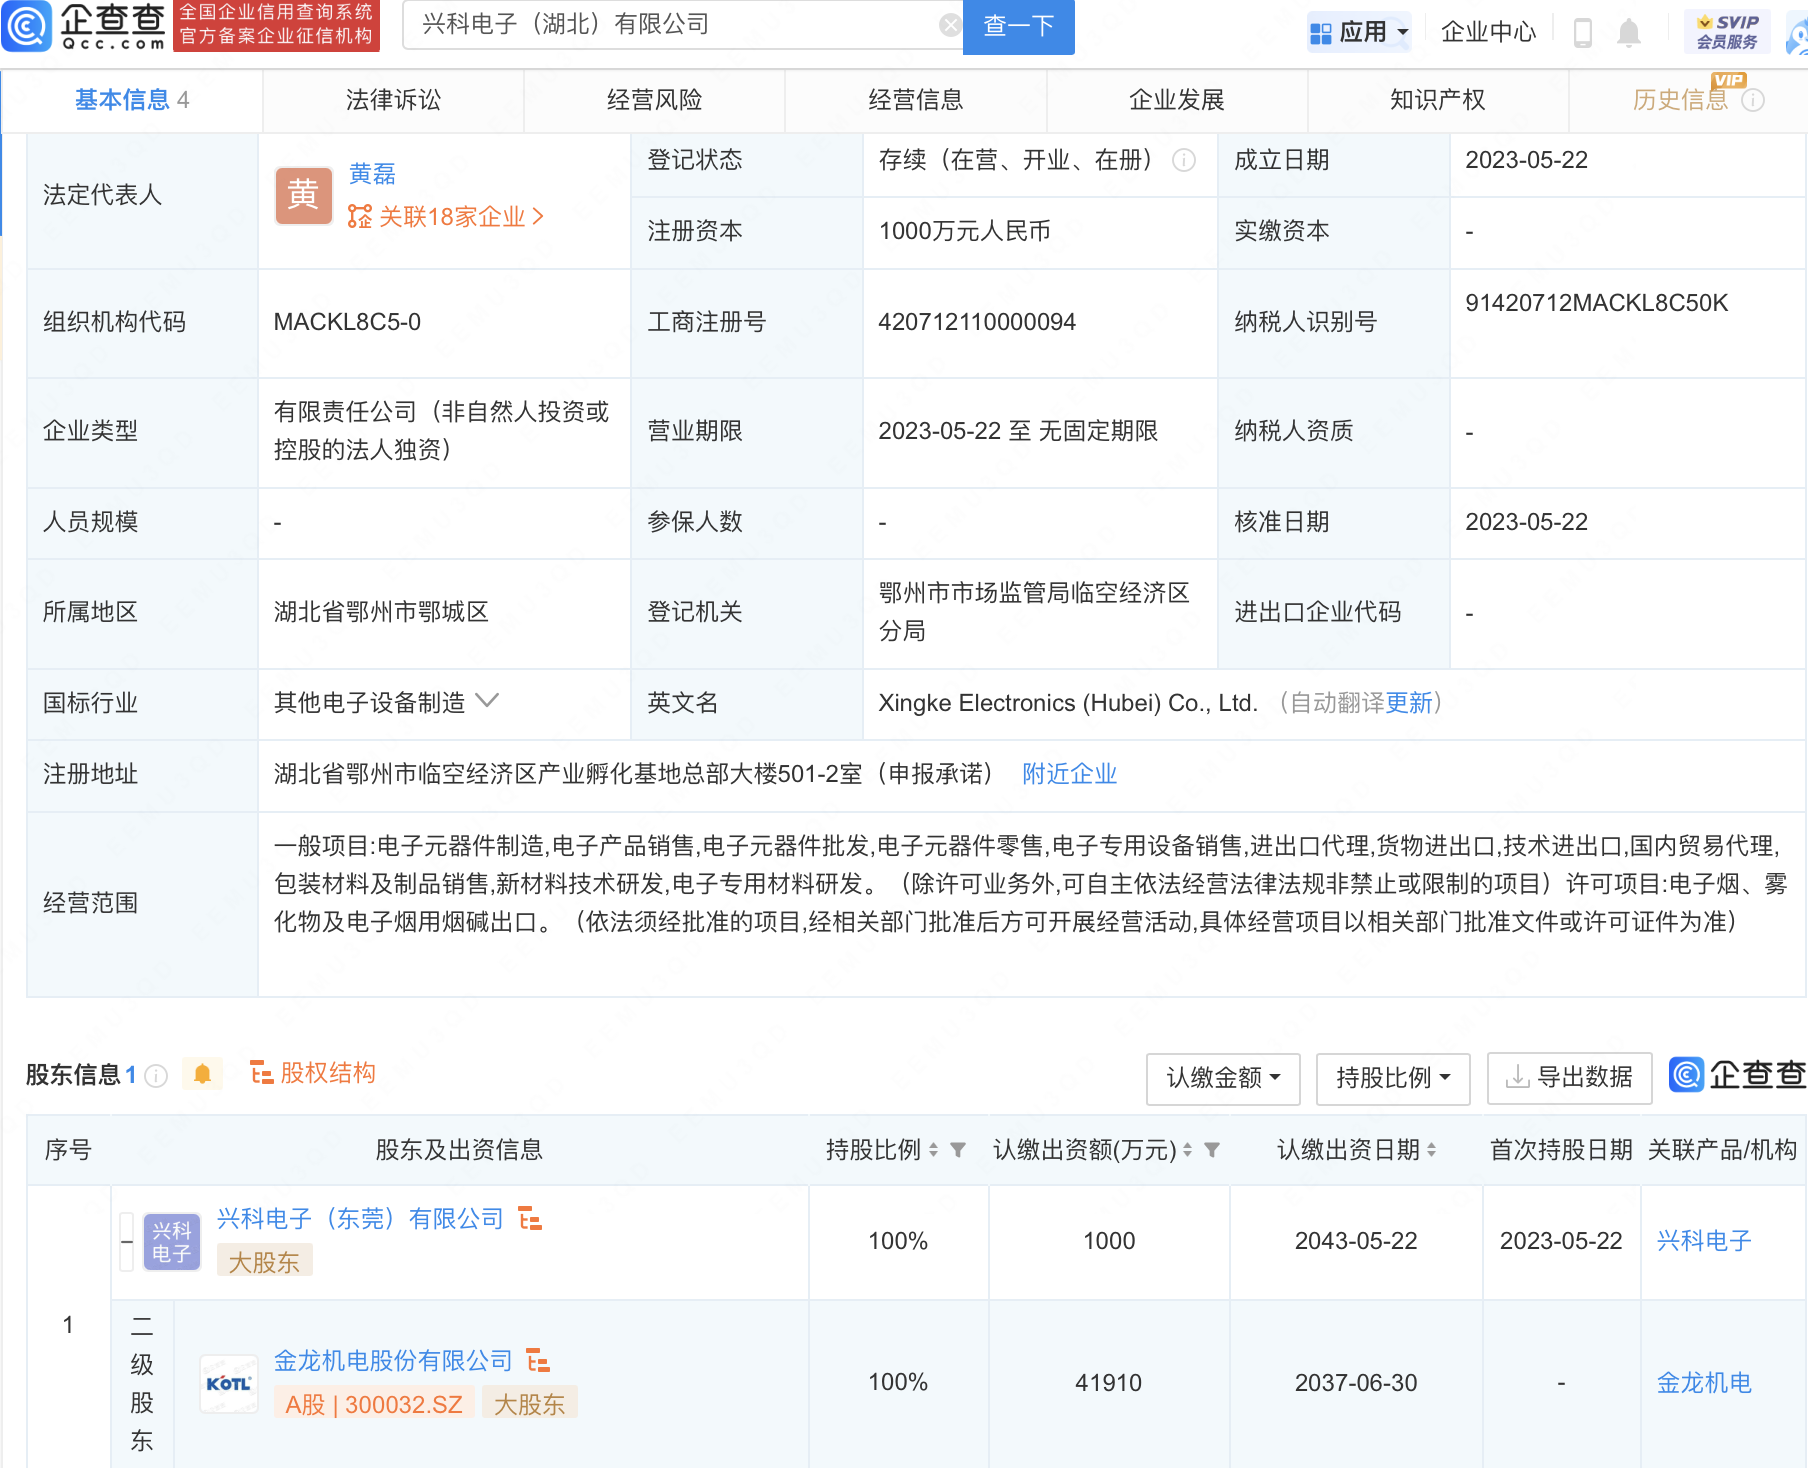Click the shareholder alert bell icon

(x=203, y=1074)
